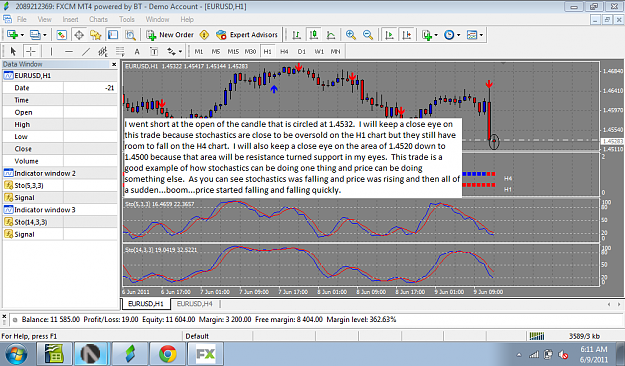Switch chart to MN timeframe
This screenshot has width=625, height=366.
[336, 51]
